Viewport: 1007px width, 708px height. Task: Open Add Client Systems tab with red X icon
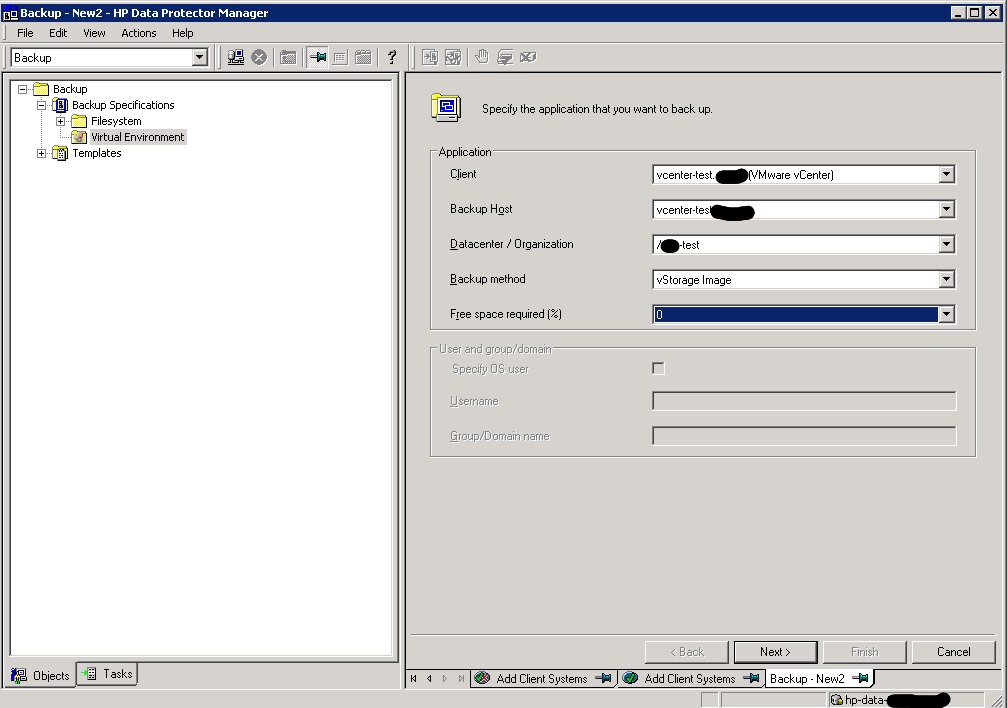click(543, 678)
